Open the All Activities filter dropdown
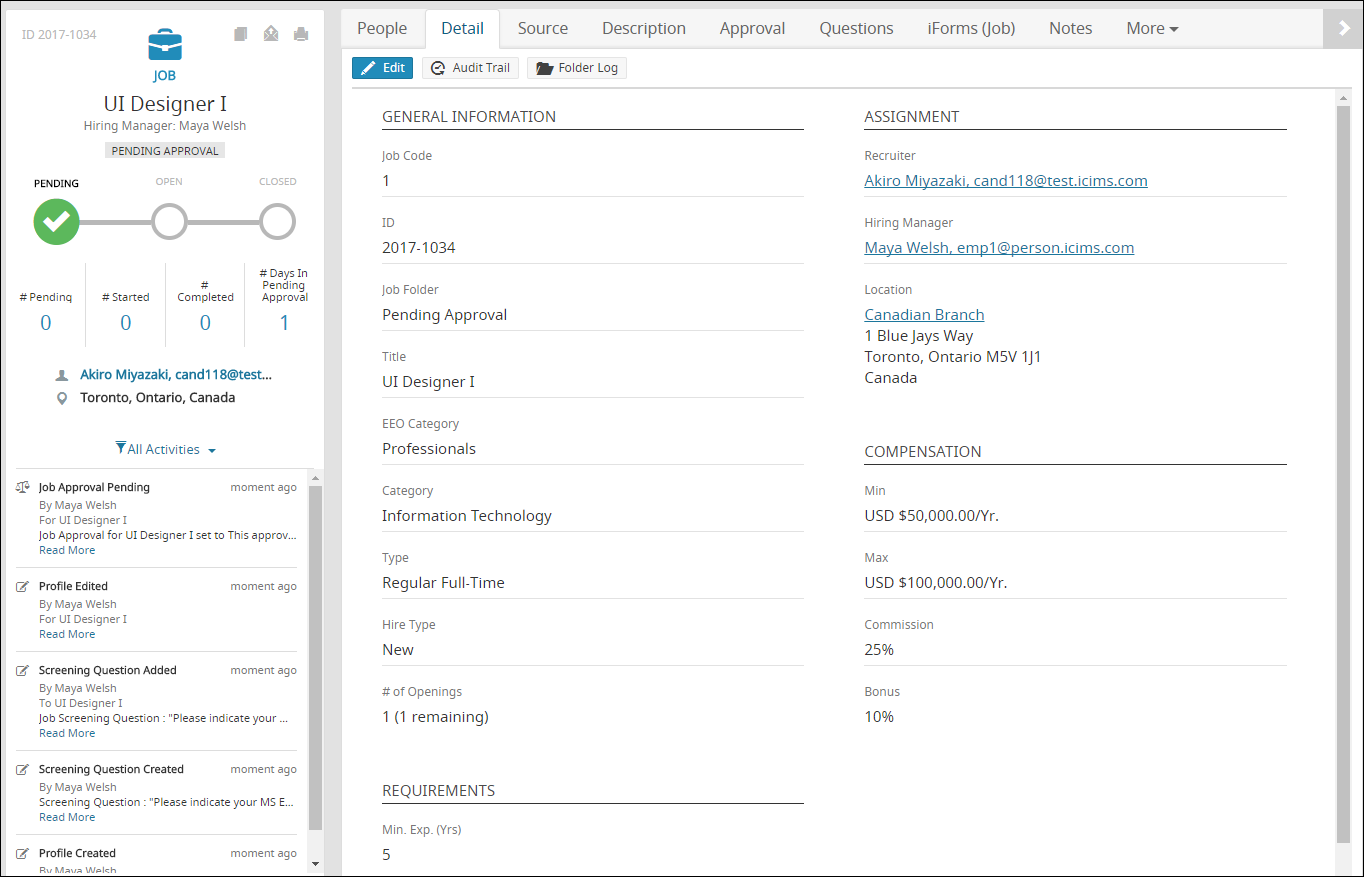Screen dimensions: 1364x877 click(x=164, y=449)
